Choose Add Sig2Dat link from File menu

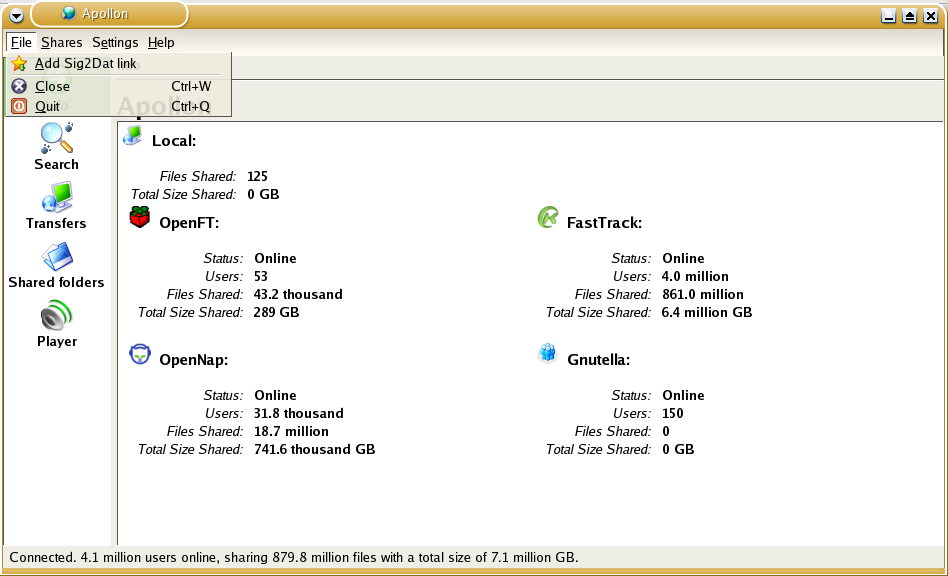[x=118, y=63]
